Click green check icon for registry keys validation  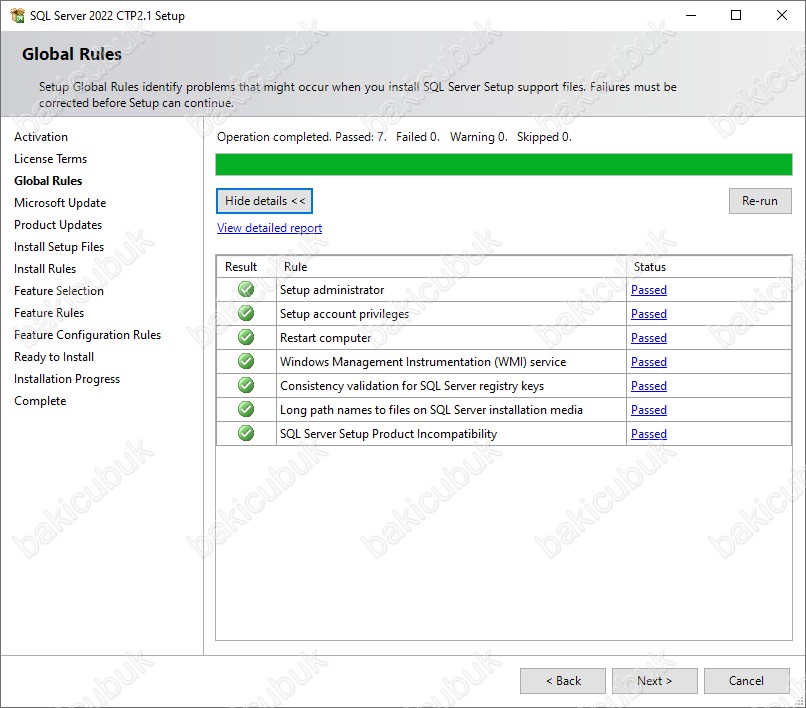point(246,385)
